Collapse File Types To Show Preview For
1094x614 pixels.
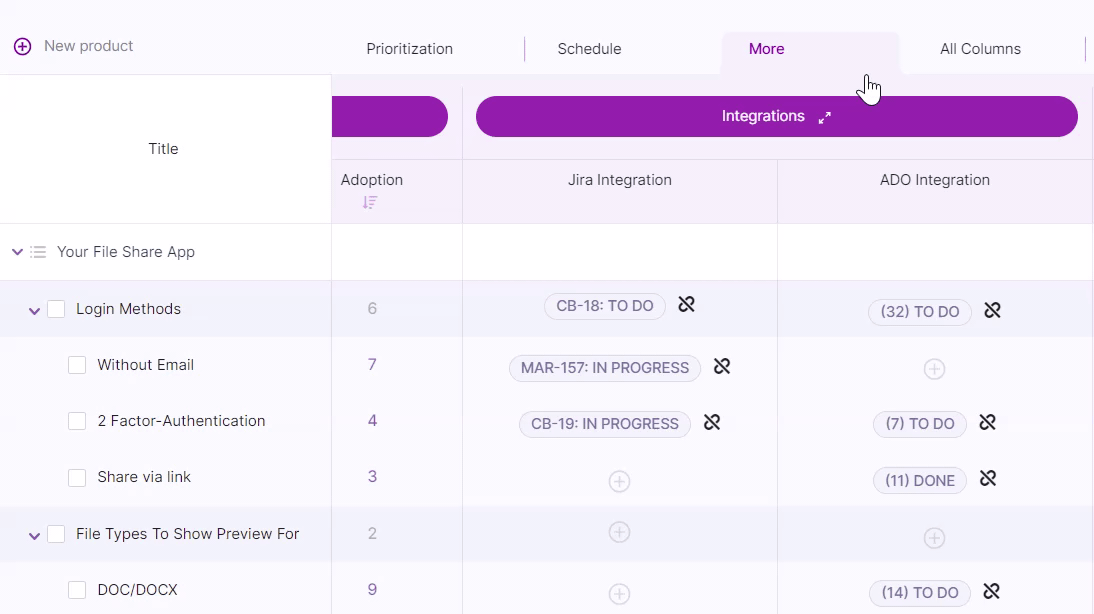pos(34,535)
